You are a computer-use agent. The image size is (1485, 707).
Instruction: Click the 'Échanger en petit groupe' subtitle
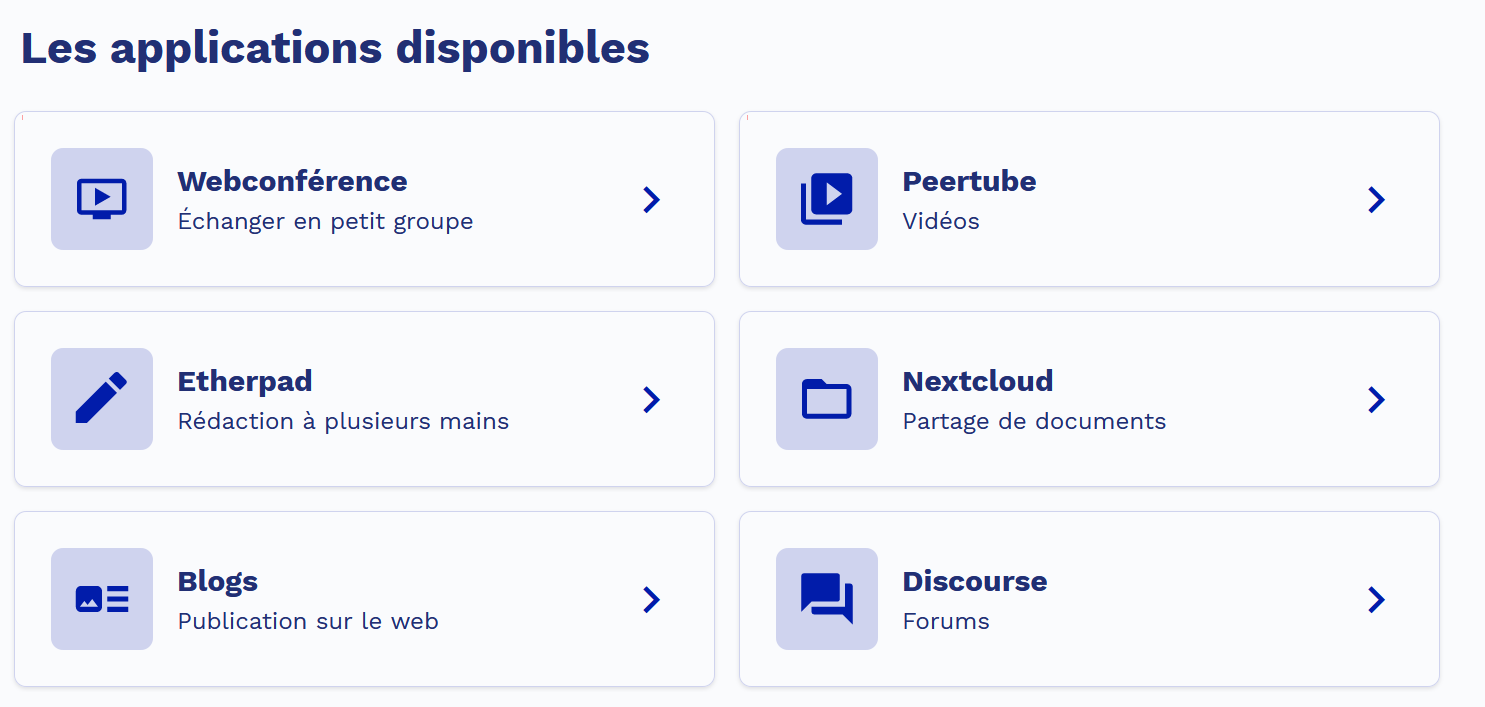(x=325, y=221)
